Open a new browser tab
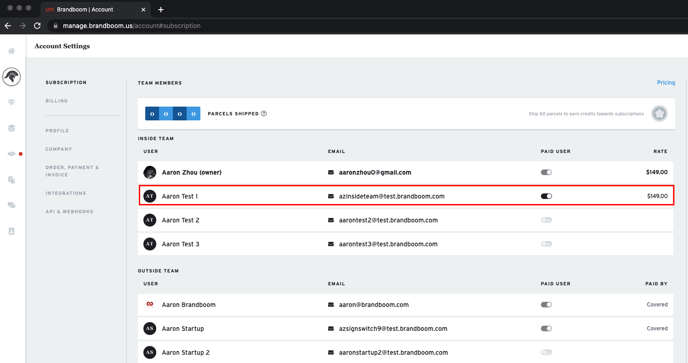The height and width of the screenshot is (363, 688). click(161, 10)
